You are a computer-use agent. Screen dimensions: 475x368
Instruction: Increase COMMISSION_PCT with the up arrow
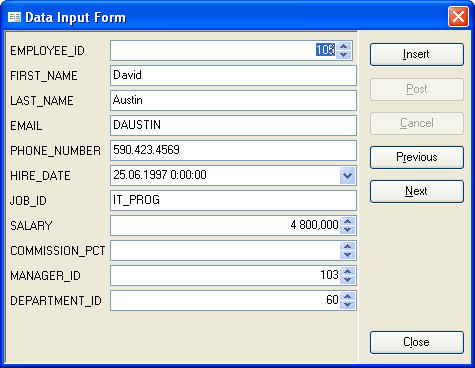(348, 246)
